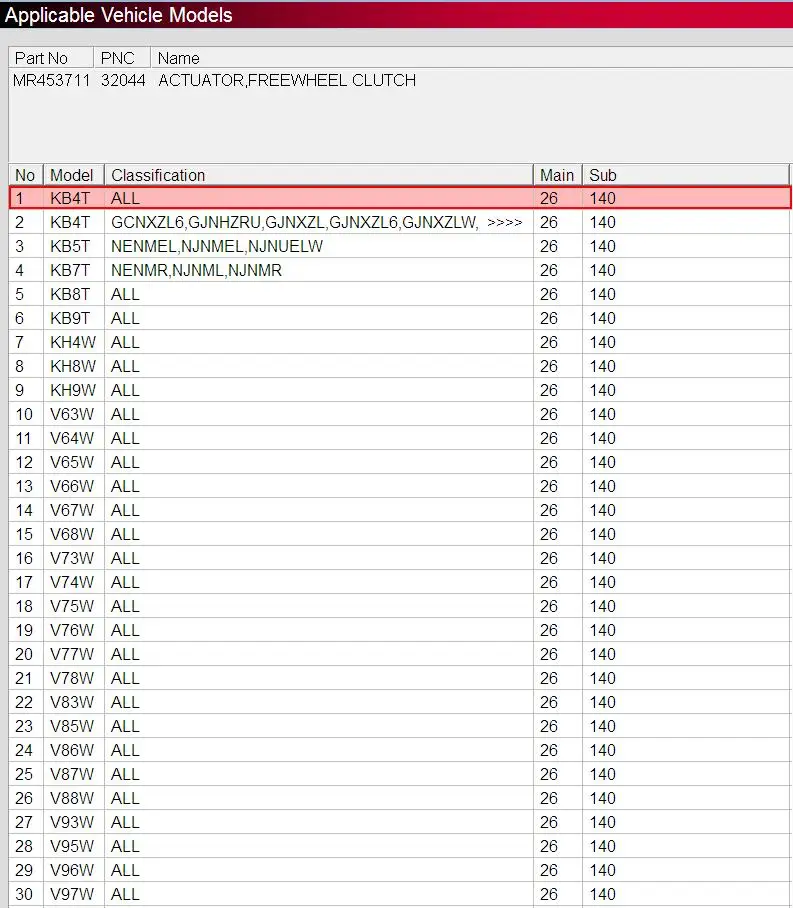Select model V73W row
793x908 pixels.
400,558
